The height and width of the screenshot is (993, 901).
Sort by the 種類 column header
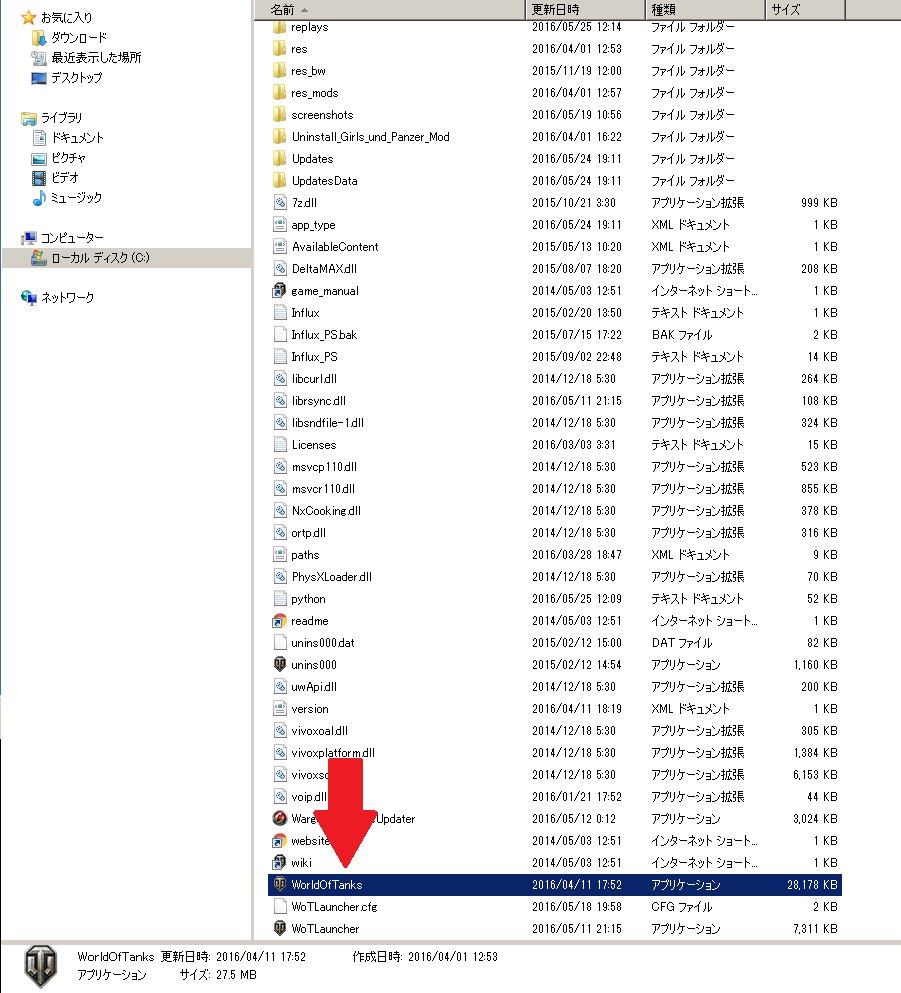click(x=705, y=9)
